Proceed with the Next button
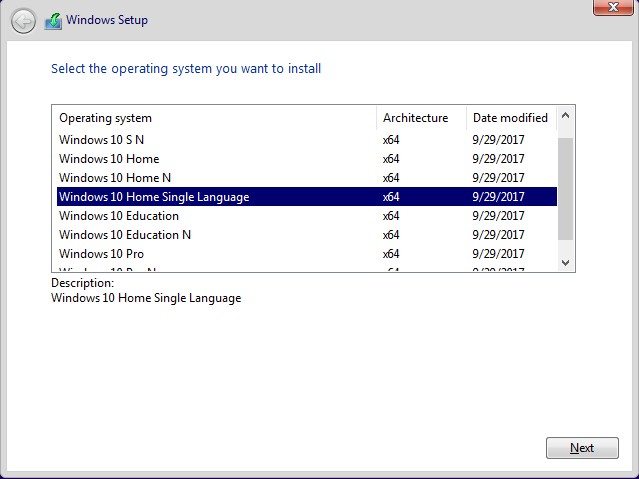The width and height of the screenshot is (639, 479). [x=582, y=448]
